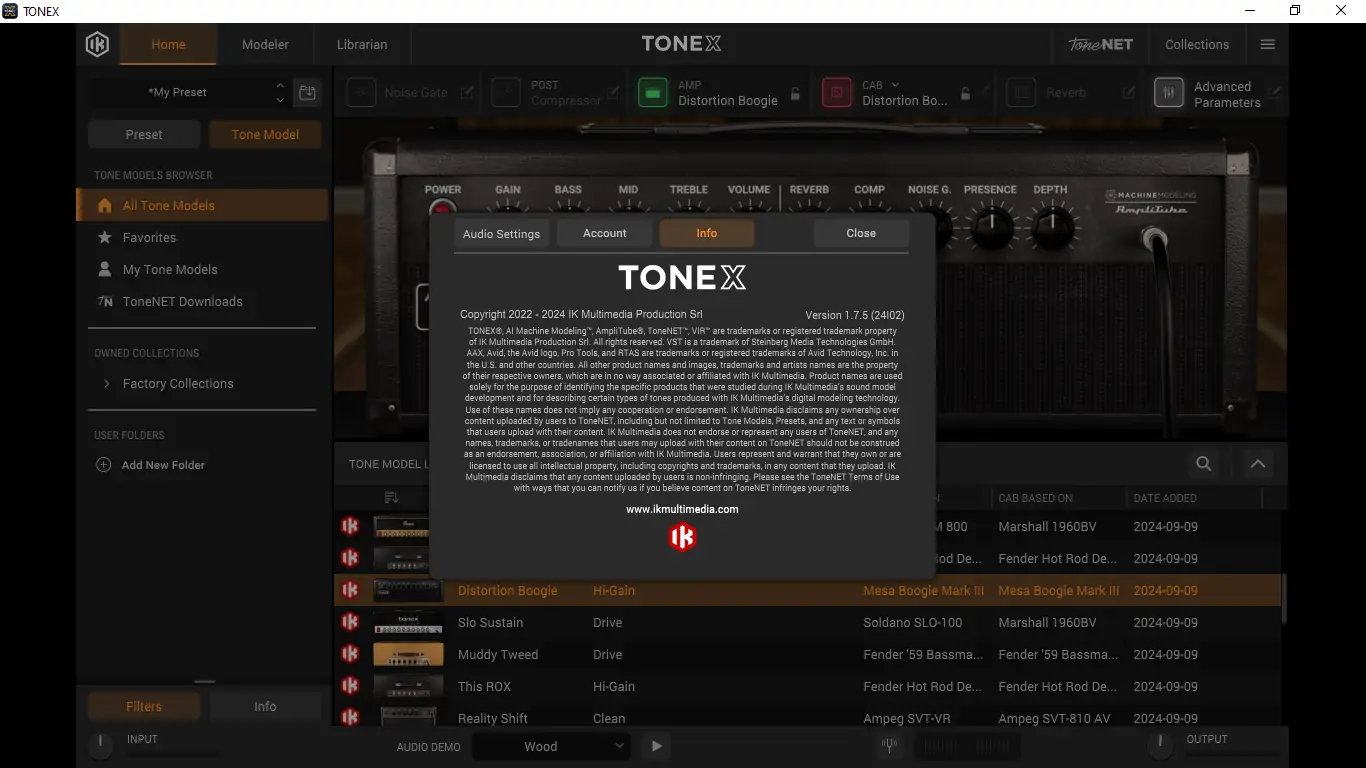This screenshot has width=1366, height=768.
Task: Select the This ROX tone model
Action: [x=808, y=686]
